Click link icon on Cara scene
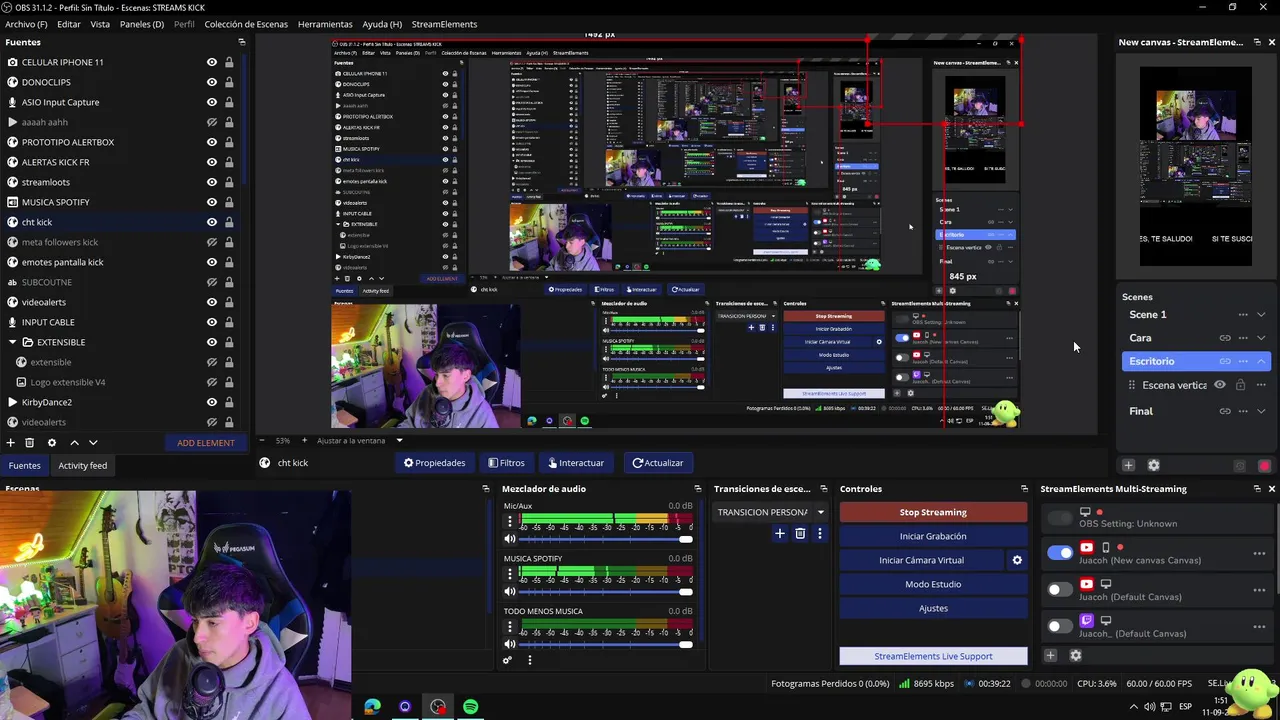This screenshot has height=720, width=1280. click(1225, 338)
